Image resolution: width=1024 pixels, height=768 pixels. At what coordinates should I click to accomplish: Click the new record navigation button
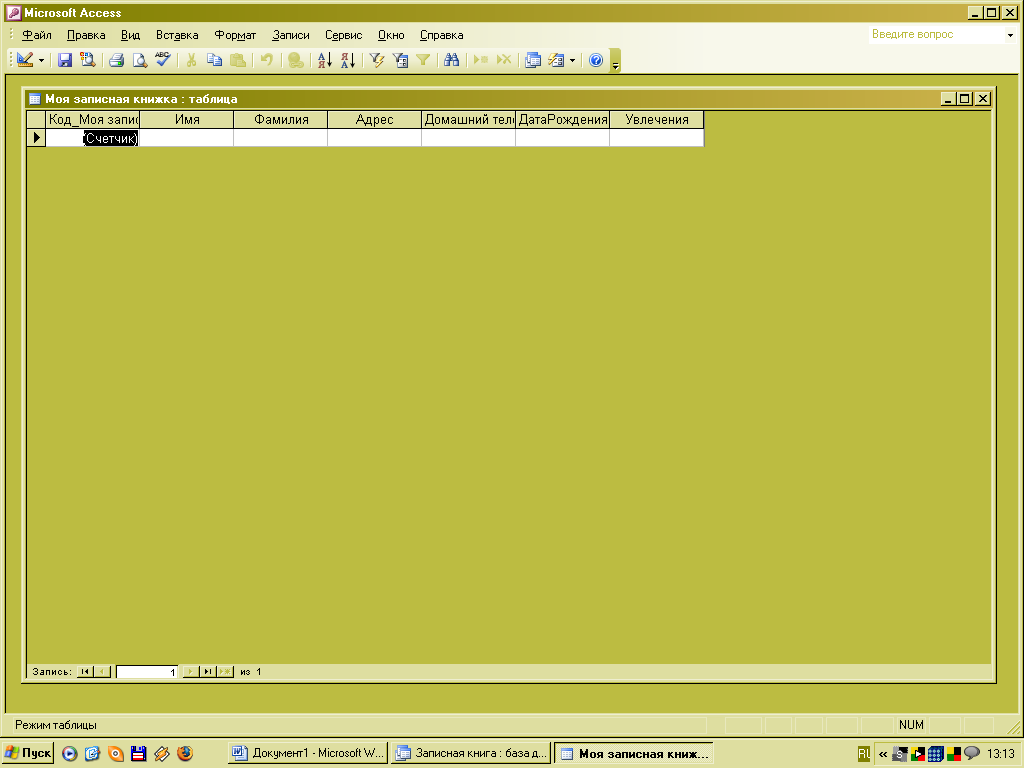click(x=225, y=671)
